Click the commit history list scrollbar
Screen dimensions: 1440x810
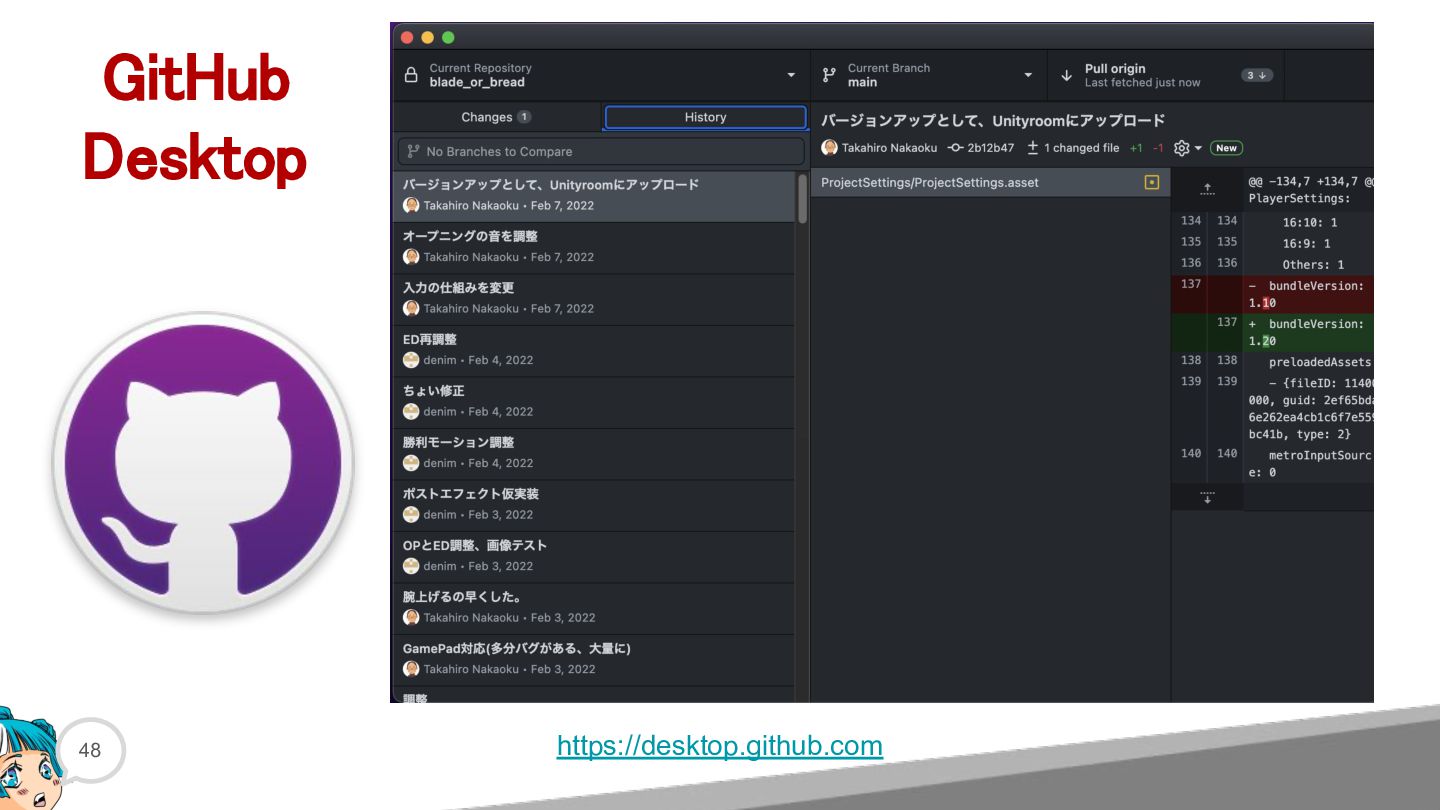click(x=802, y=198)
